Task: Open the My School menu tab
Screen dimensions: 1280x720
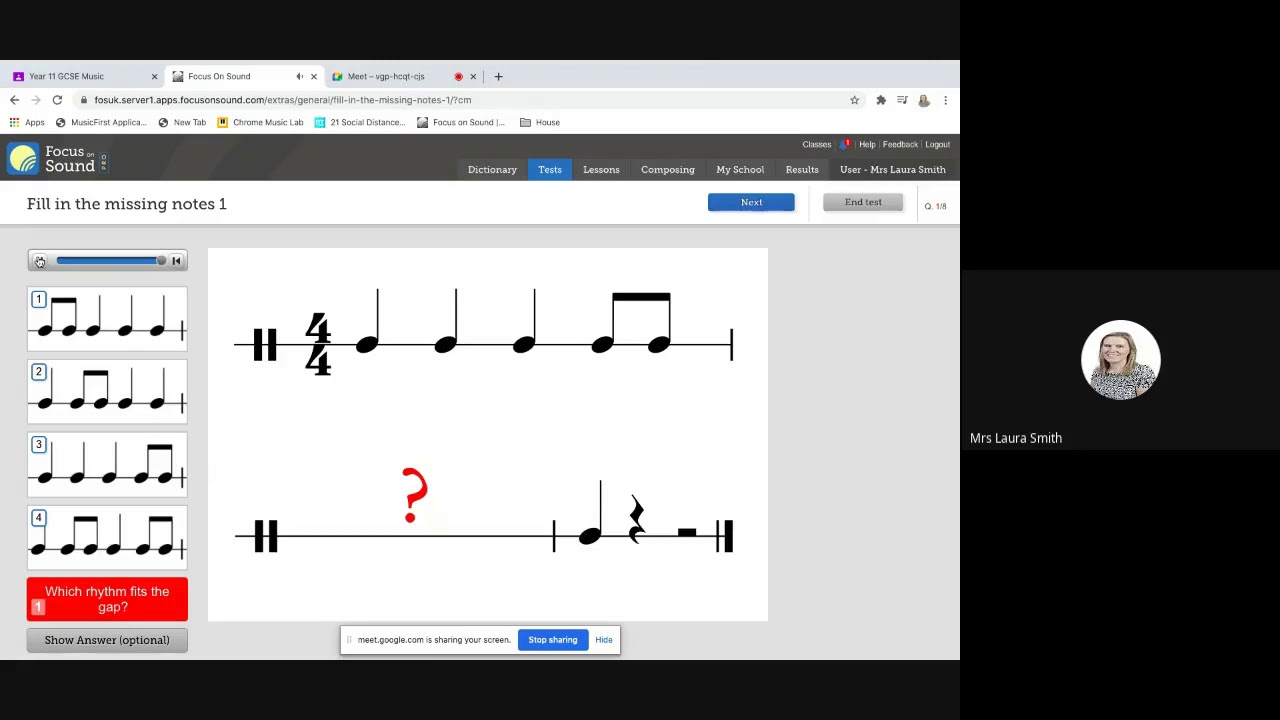Action: [x=740, y=170]
